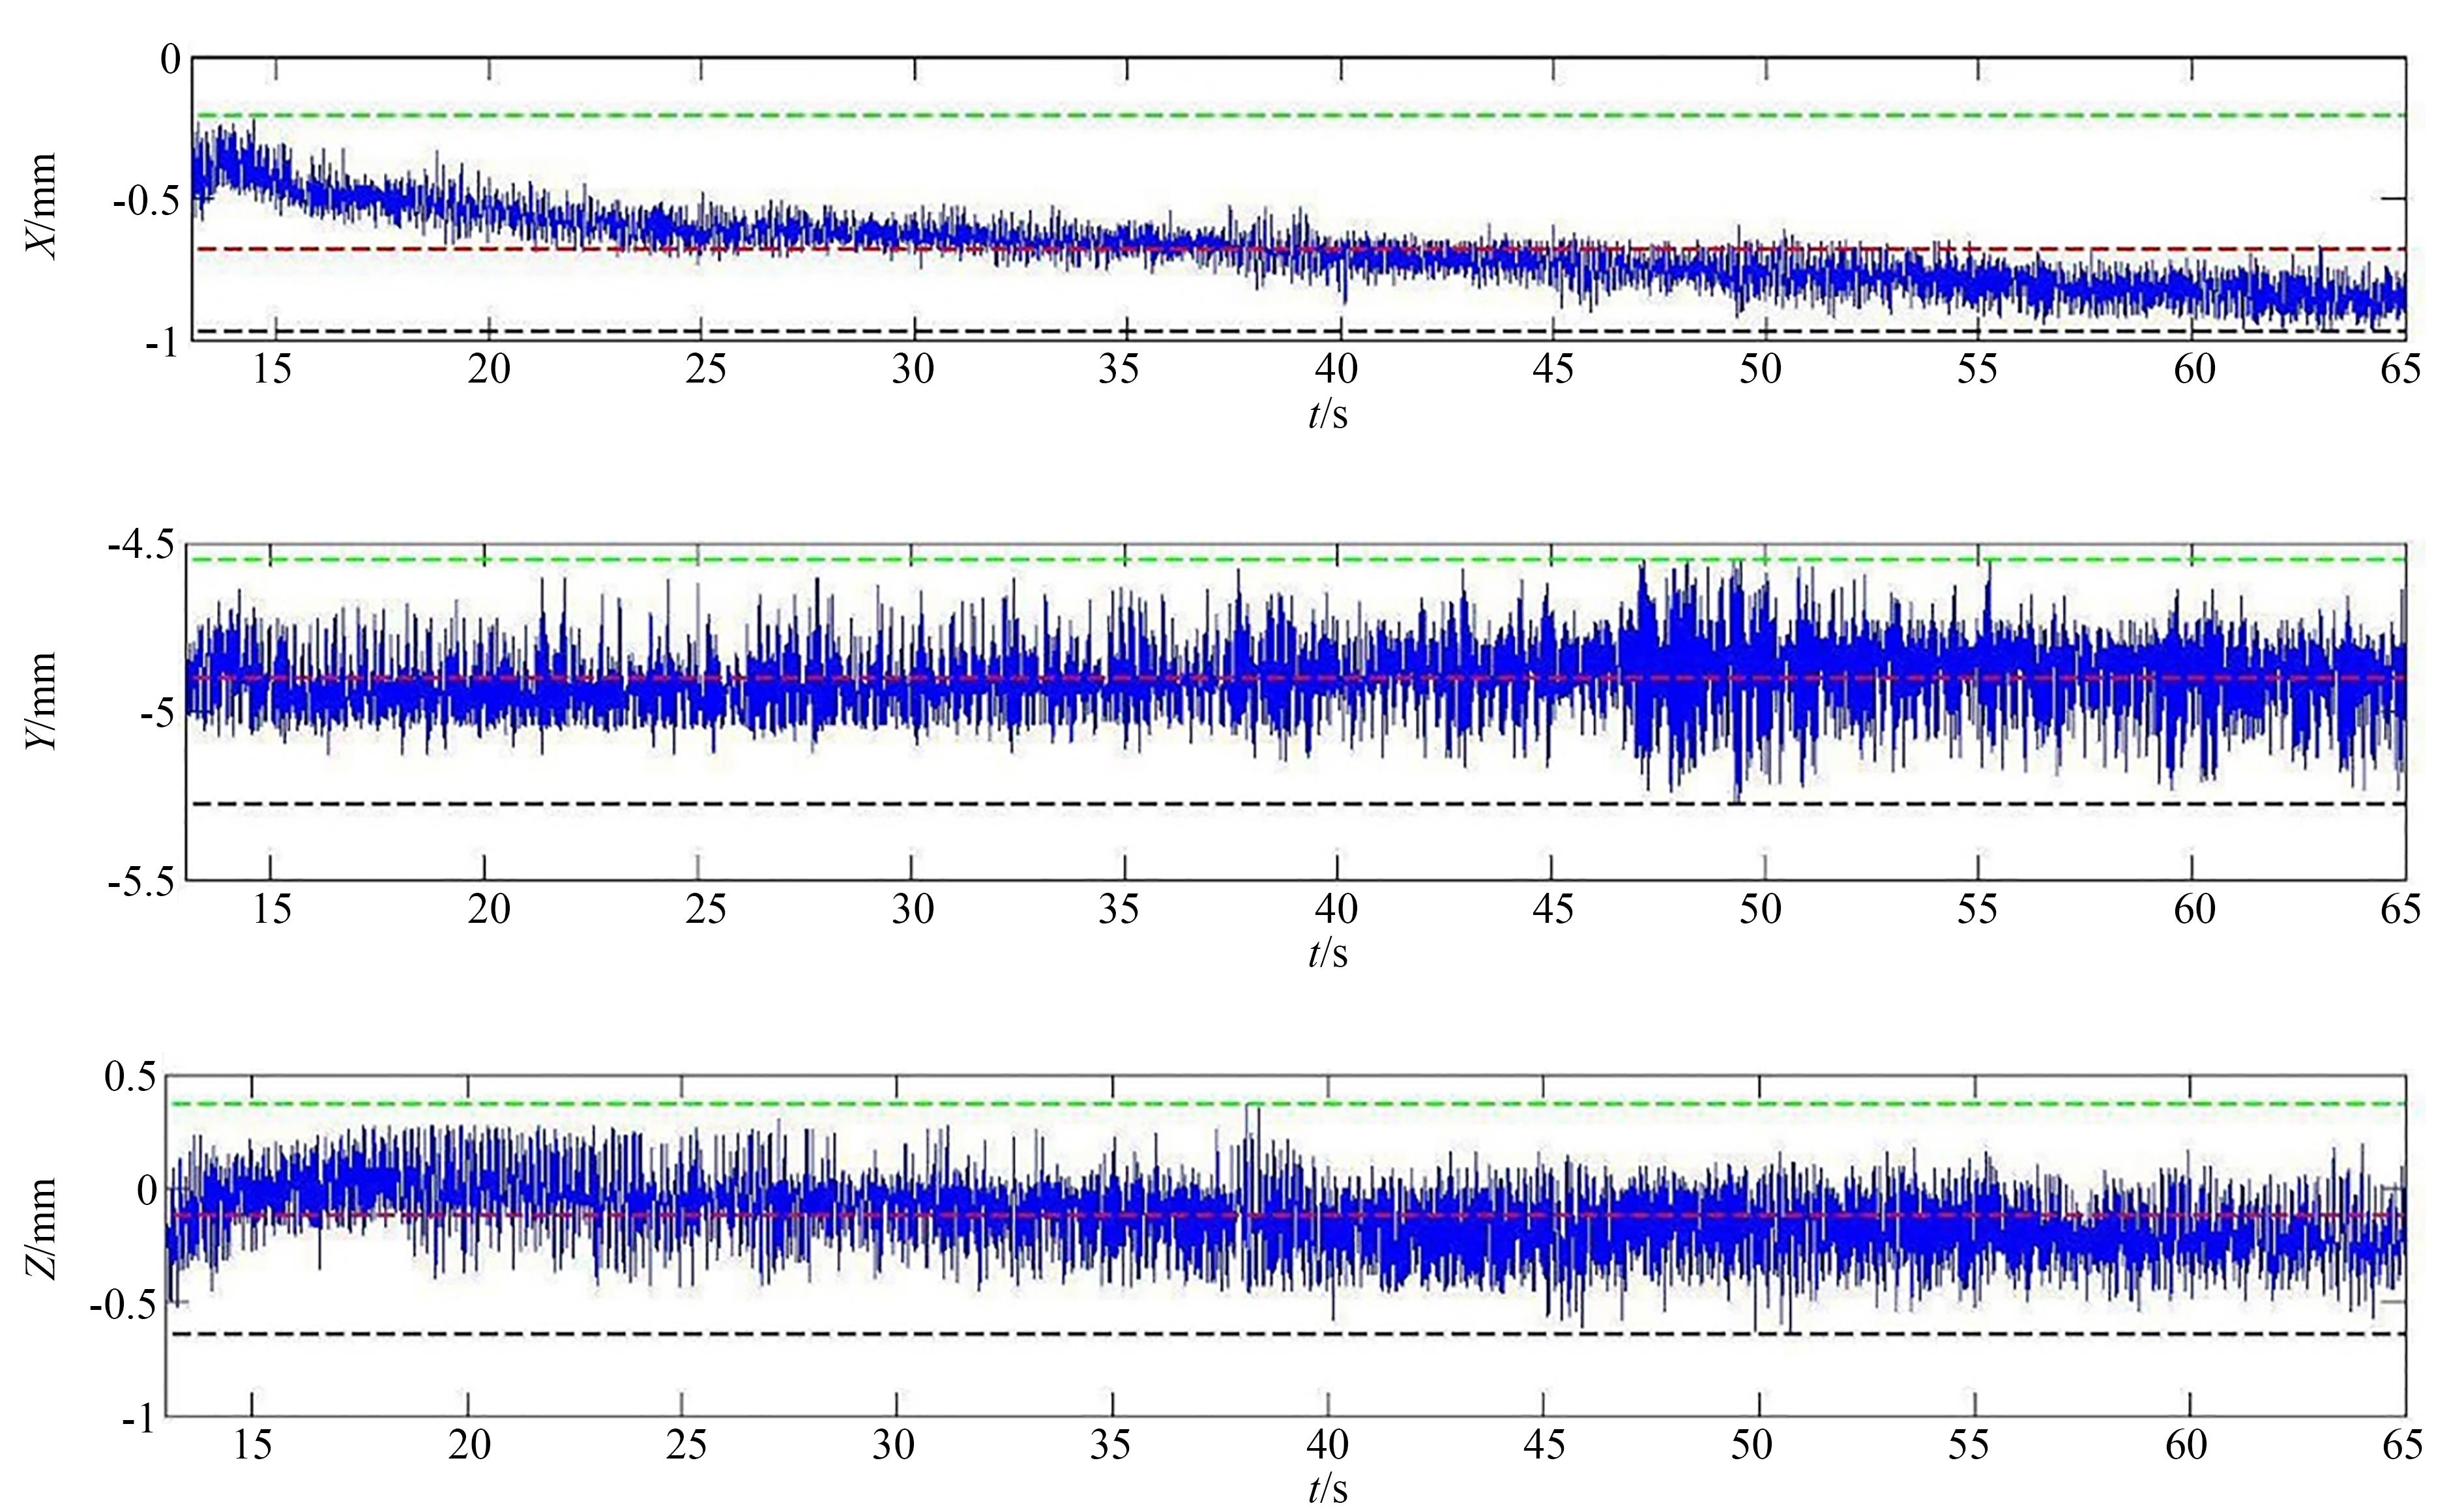Click the black dashed line in X plot

(1000, 330)
